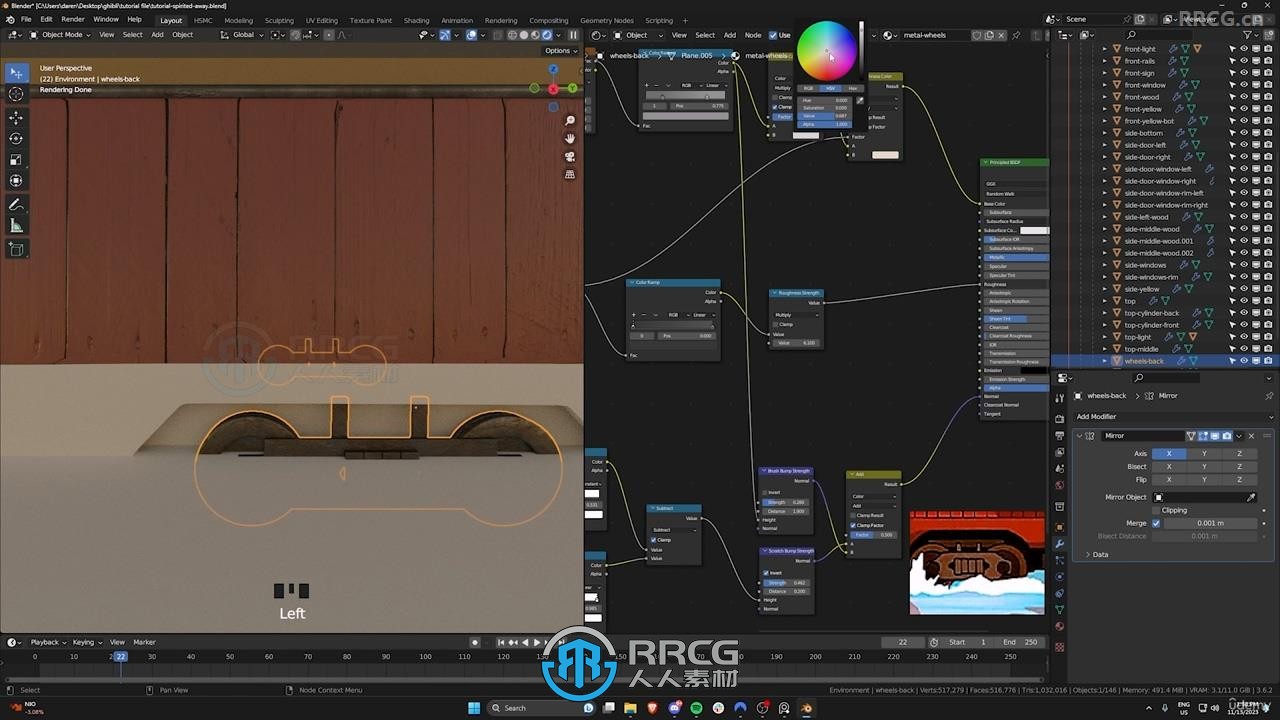Screen dimensions: 1280x720
Task: Open the Render menu
Action: pos(73,19)
